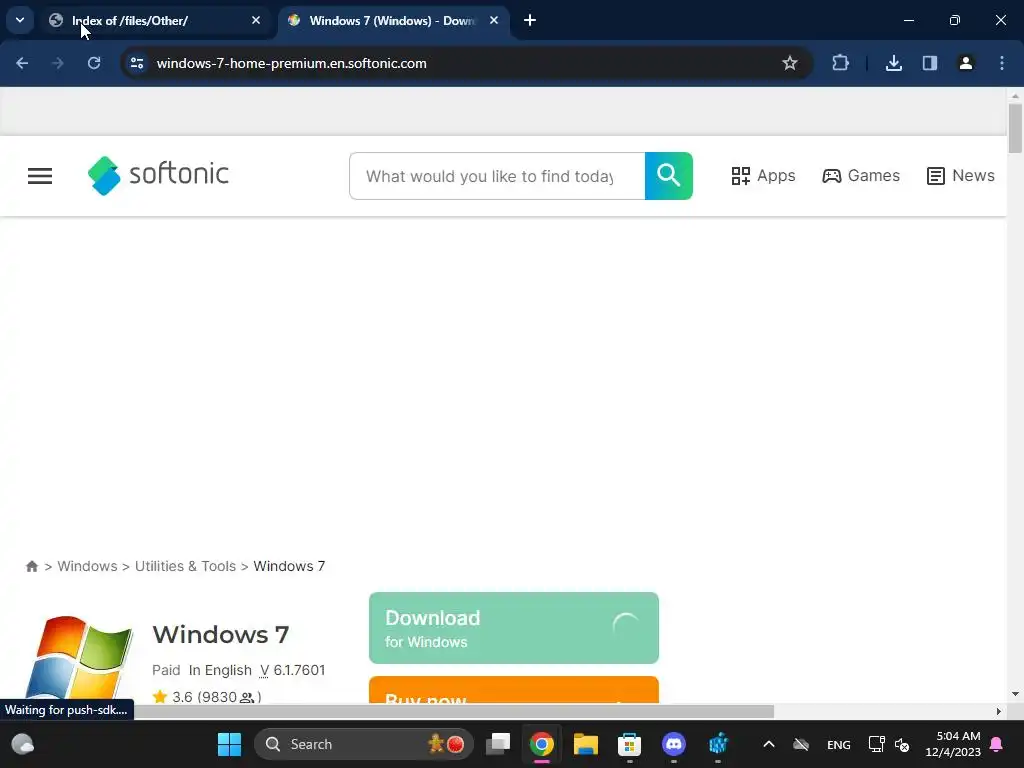1024x768 pixels.
Task: Open Apps section
Action: [763, 176]
